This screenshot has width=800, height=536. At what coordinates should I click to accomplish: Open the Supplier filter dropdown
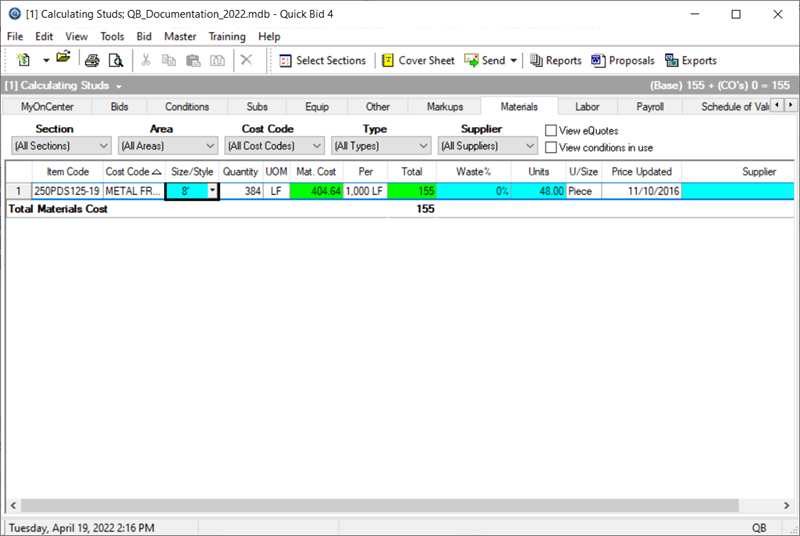coord(488,146)
